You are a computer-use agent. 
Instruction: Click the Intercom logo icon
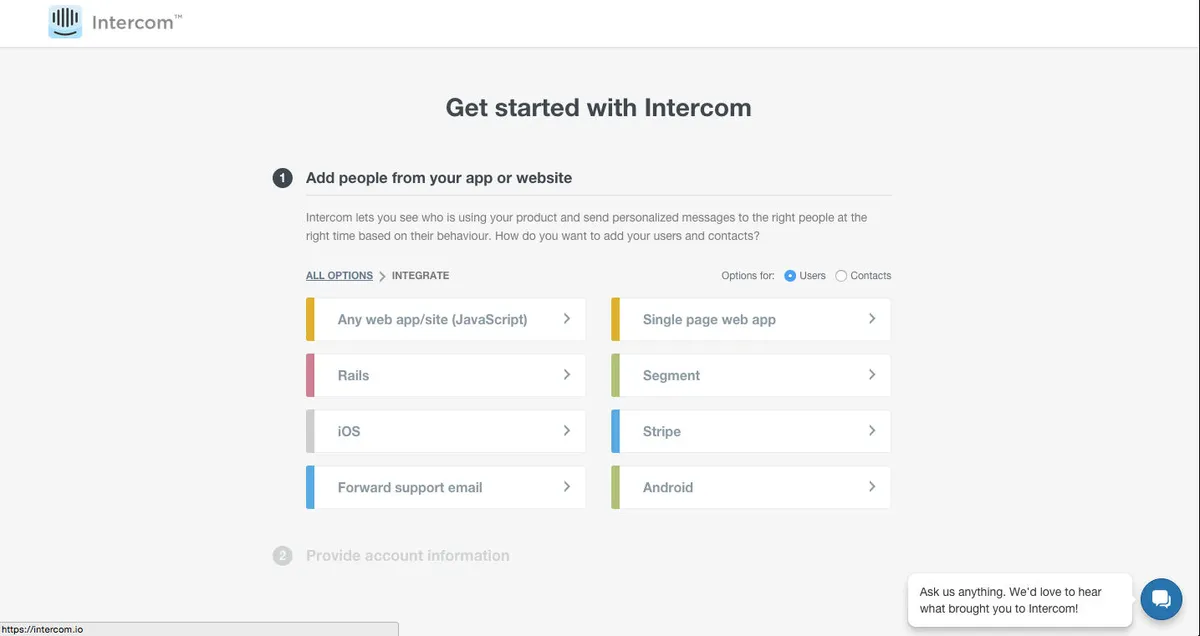[x=65, y=22]
